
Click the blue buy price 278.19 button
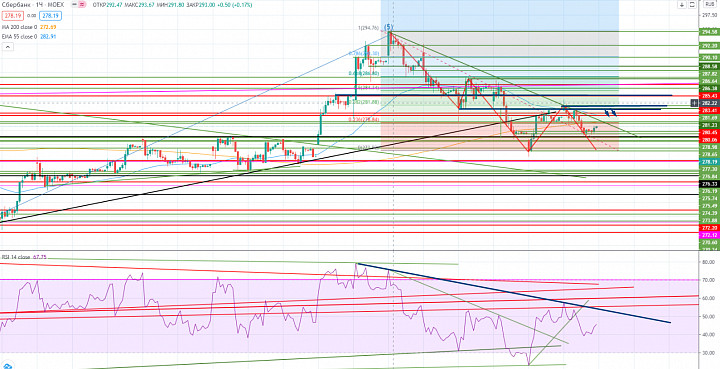coord(51,16)
